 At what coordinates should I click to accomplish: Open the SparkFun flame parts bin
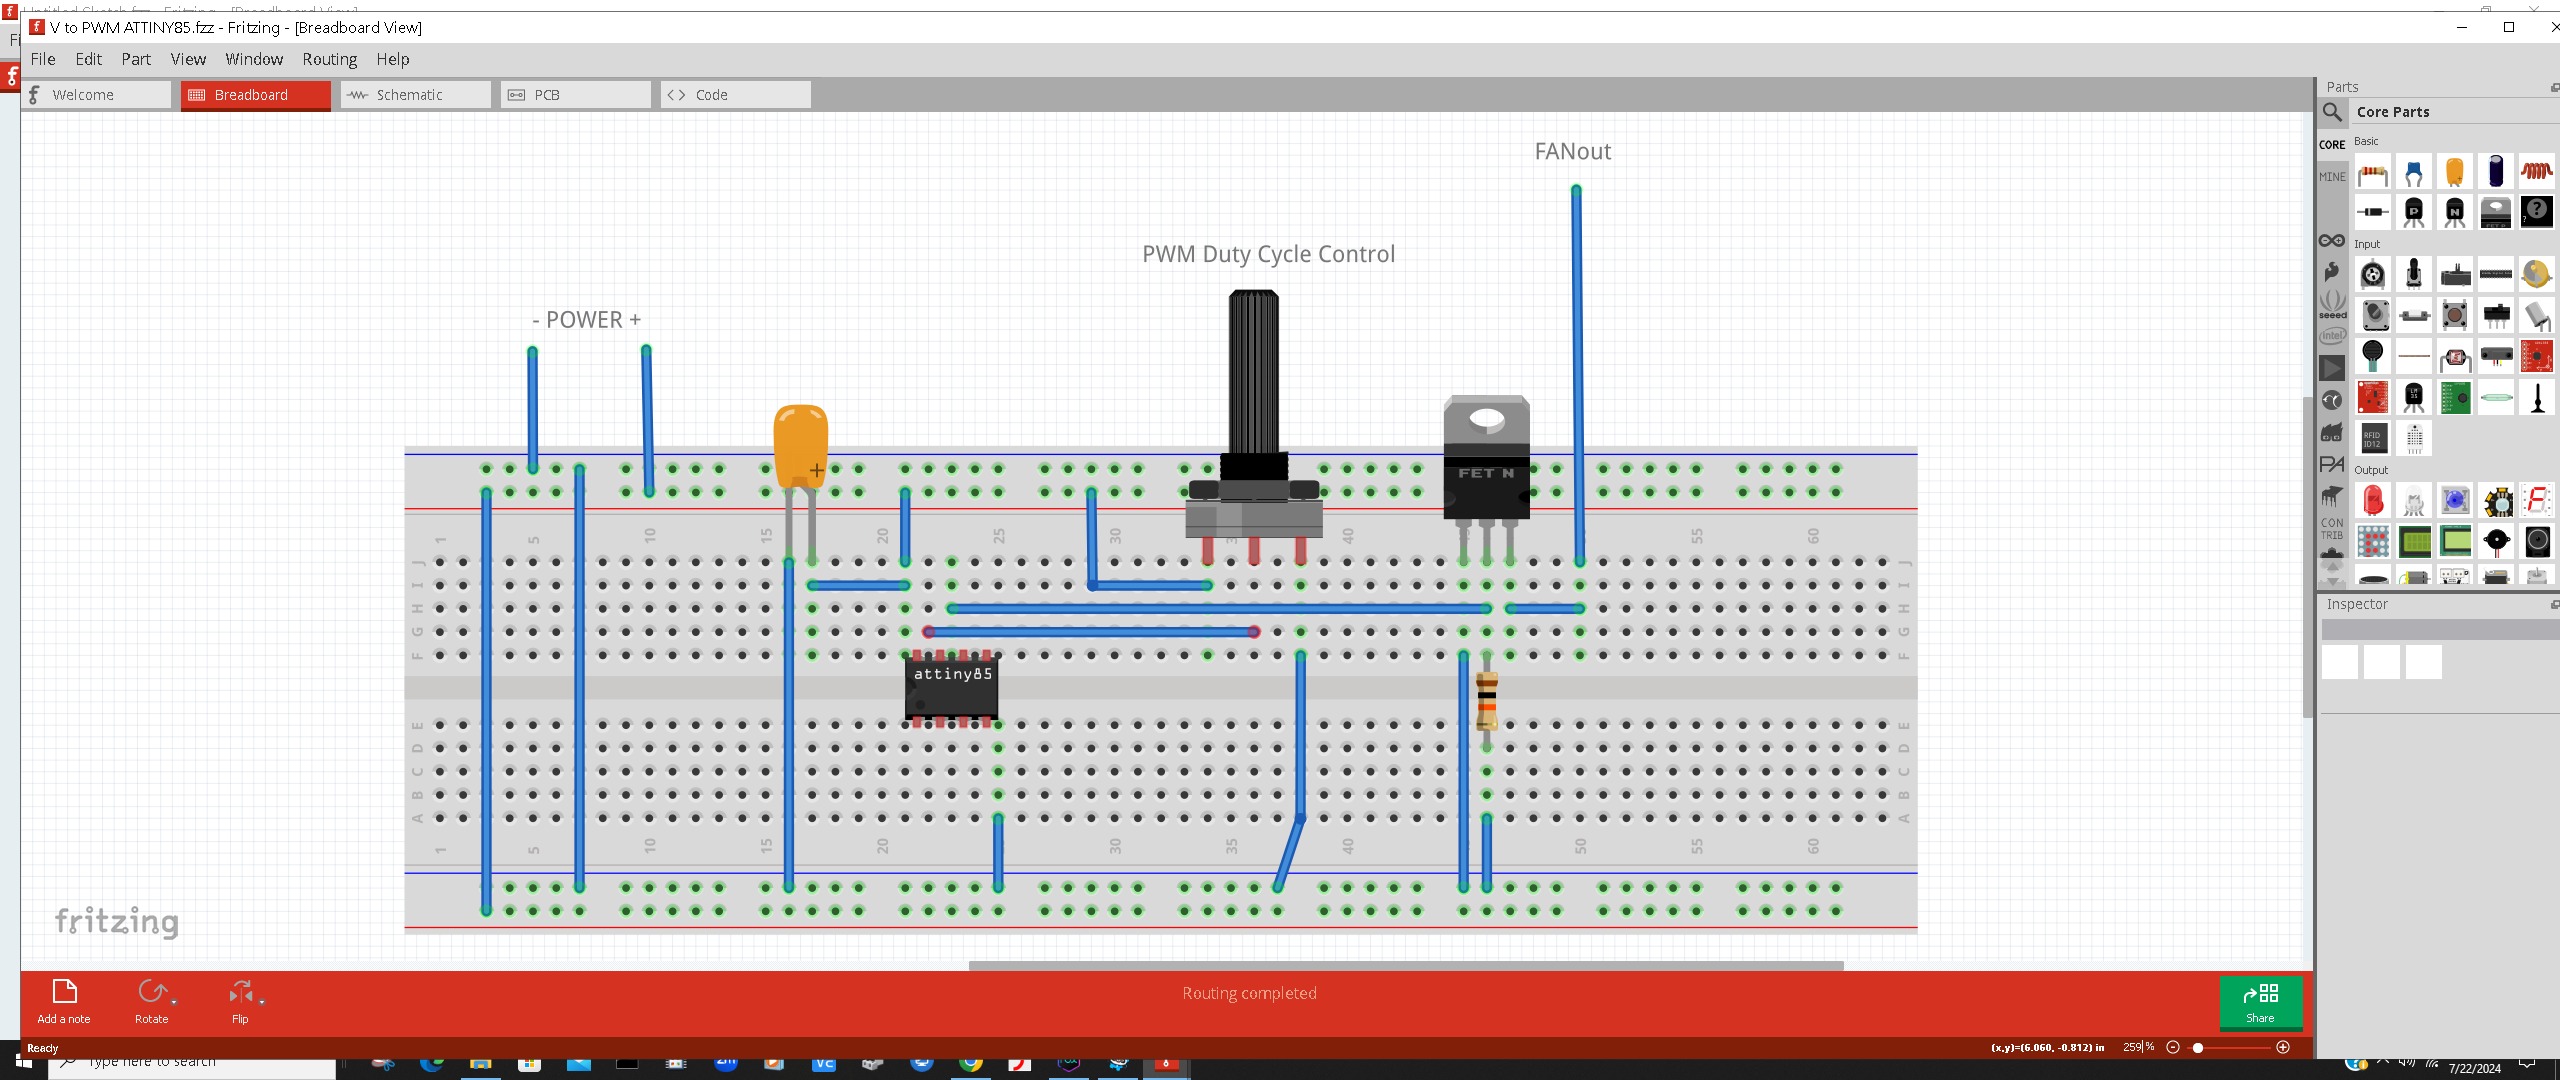tap(2332, 272)
